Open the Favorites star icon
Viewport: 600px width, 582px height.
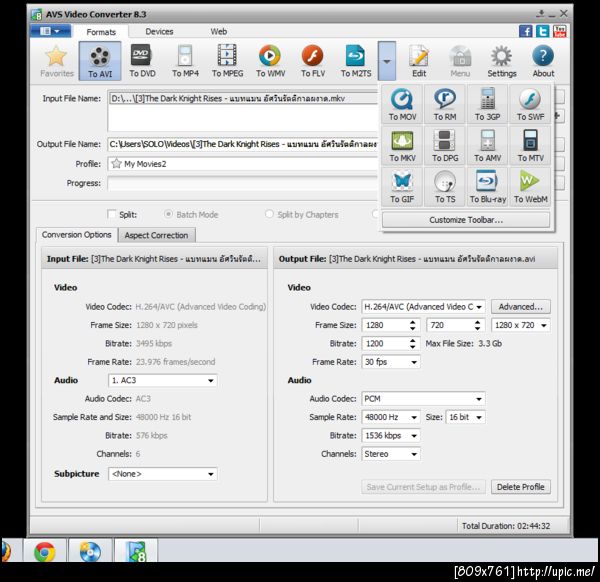(x=57, y=62)
